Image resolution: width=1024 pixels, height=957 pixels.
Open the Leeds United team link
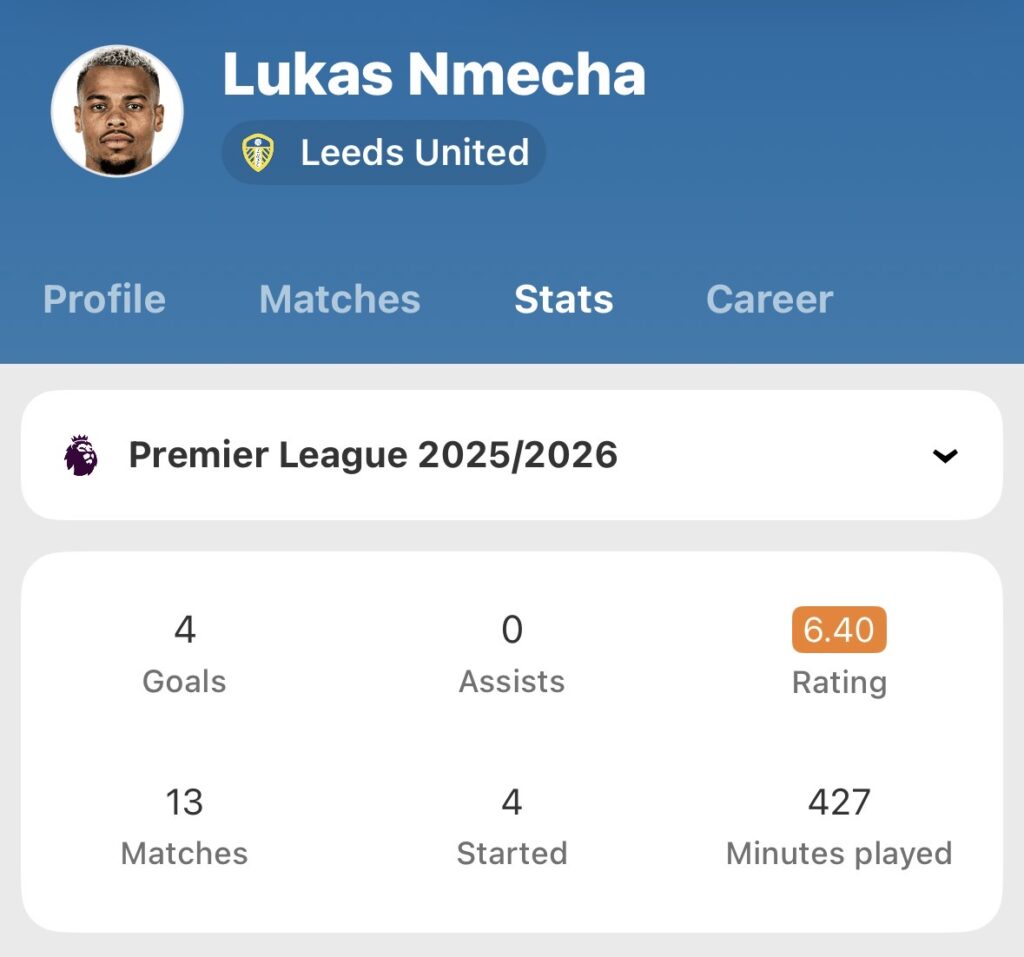point(414,153)
